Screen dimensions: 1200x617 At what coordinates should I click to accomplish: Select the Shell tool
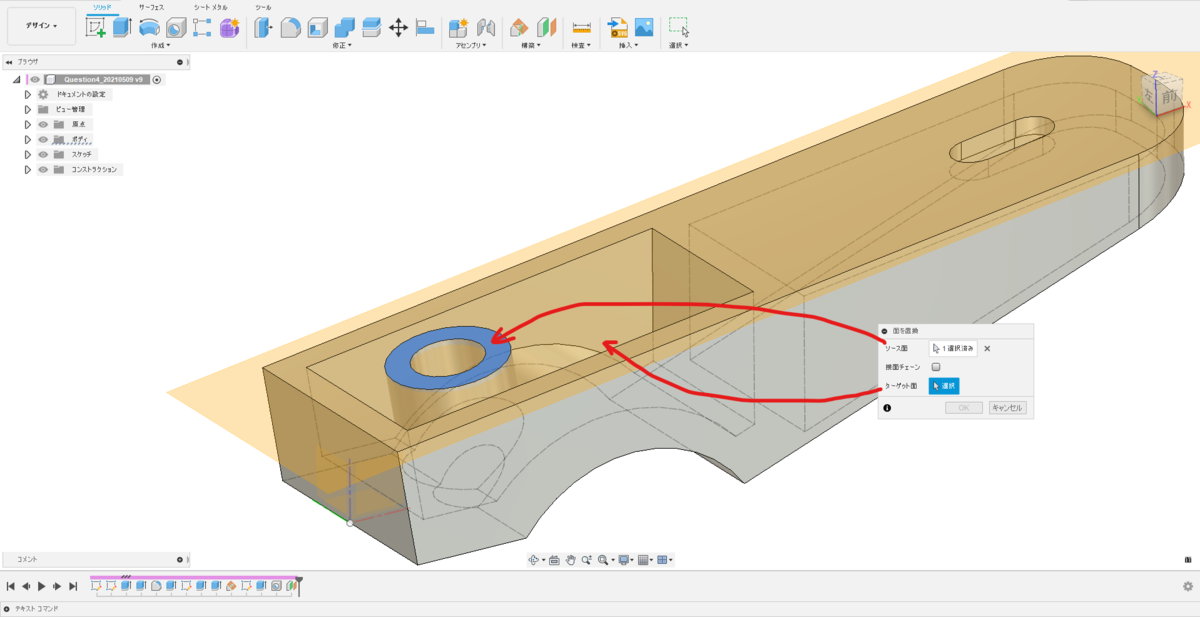317,28
